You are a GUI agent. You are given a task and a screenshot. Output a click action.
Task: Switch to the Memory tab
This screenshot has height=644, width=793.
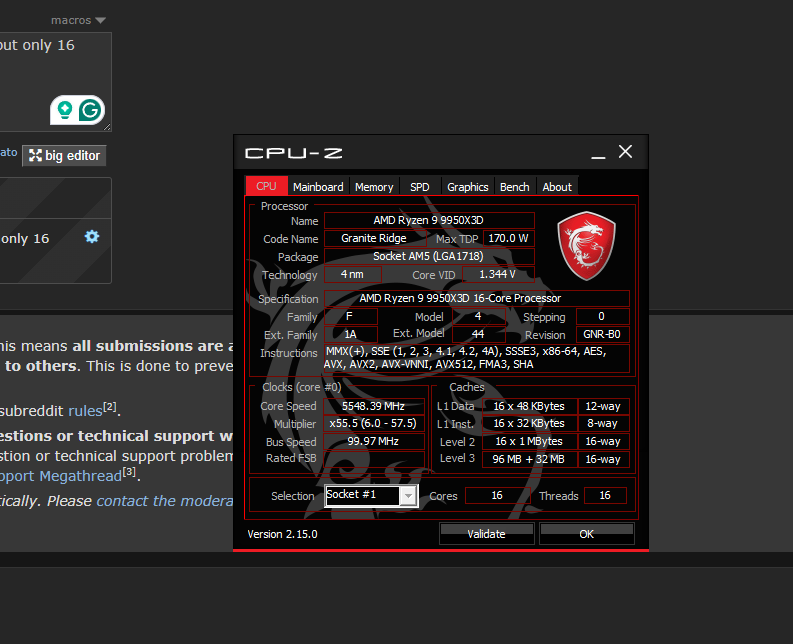(x=374, y=187)
